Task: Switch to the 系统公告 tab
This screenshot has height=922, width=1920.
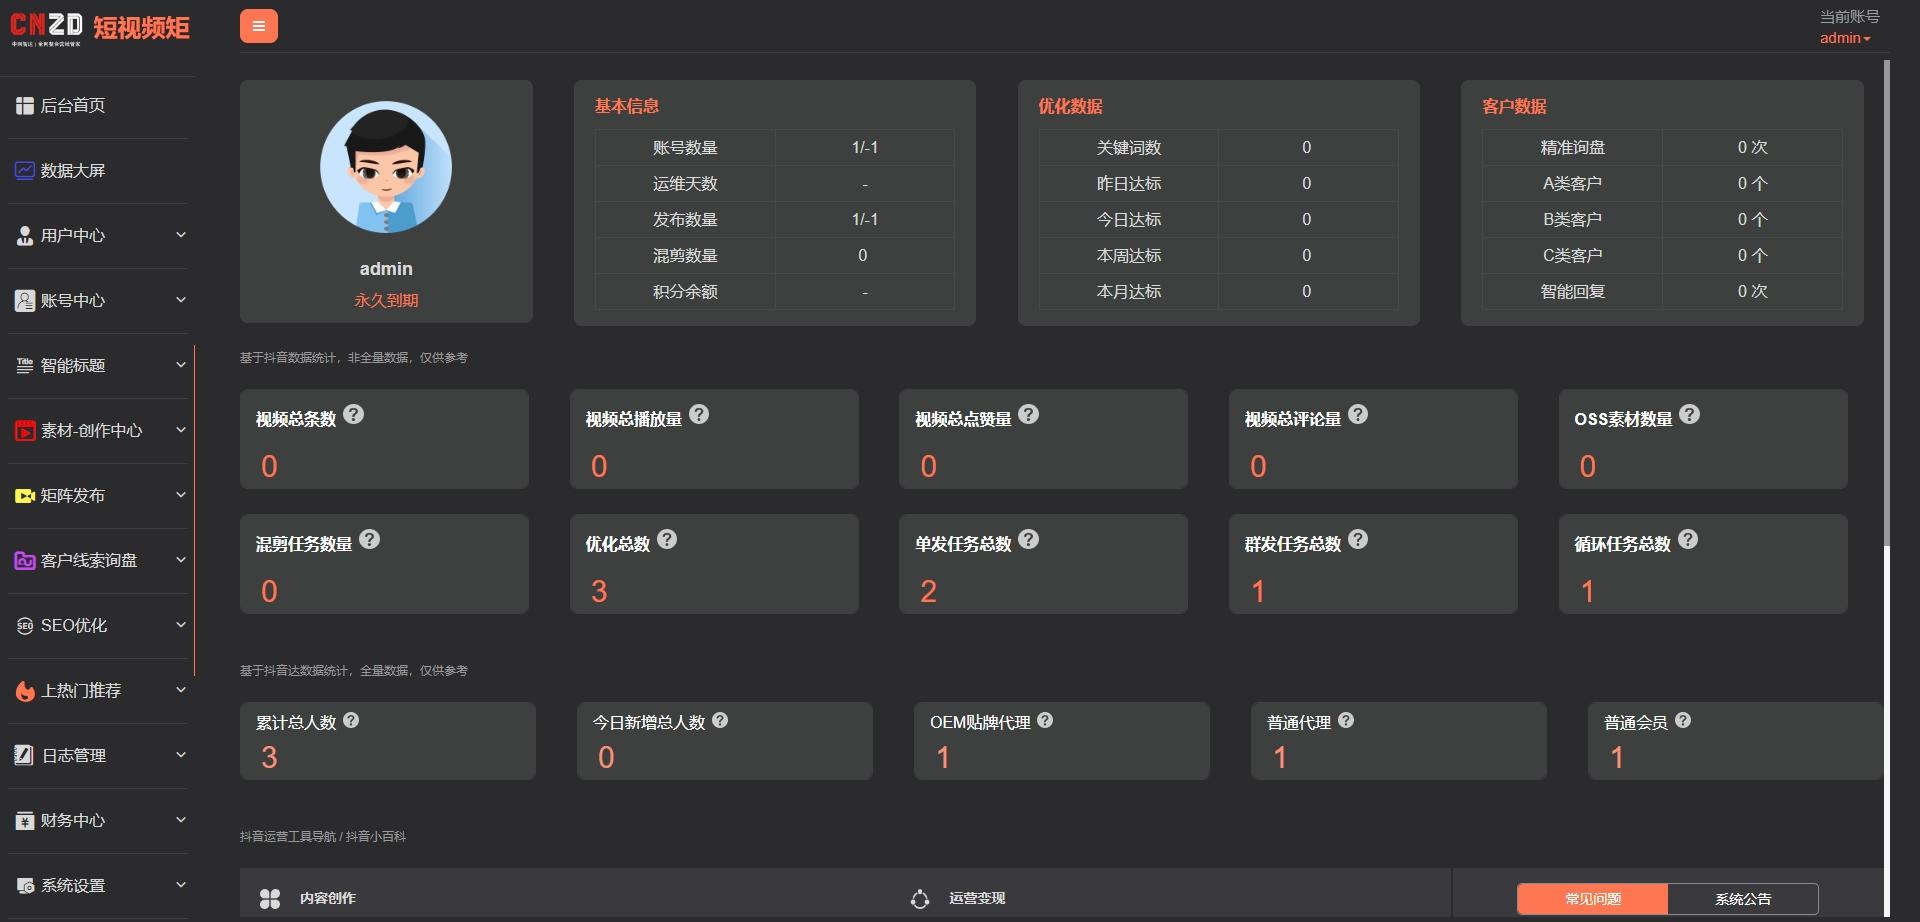Action: tap(1743, 899)
